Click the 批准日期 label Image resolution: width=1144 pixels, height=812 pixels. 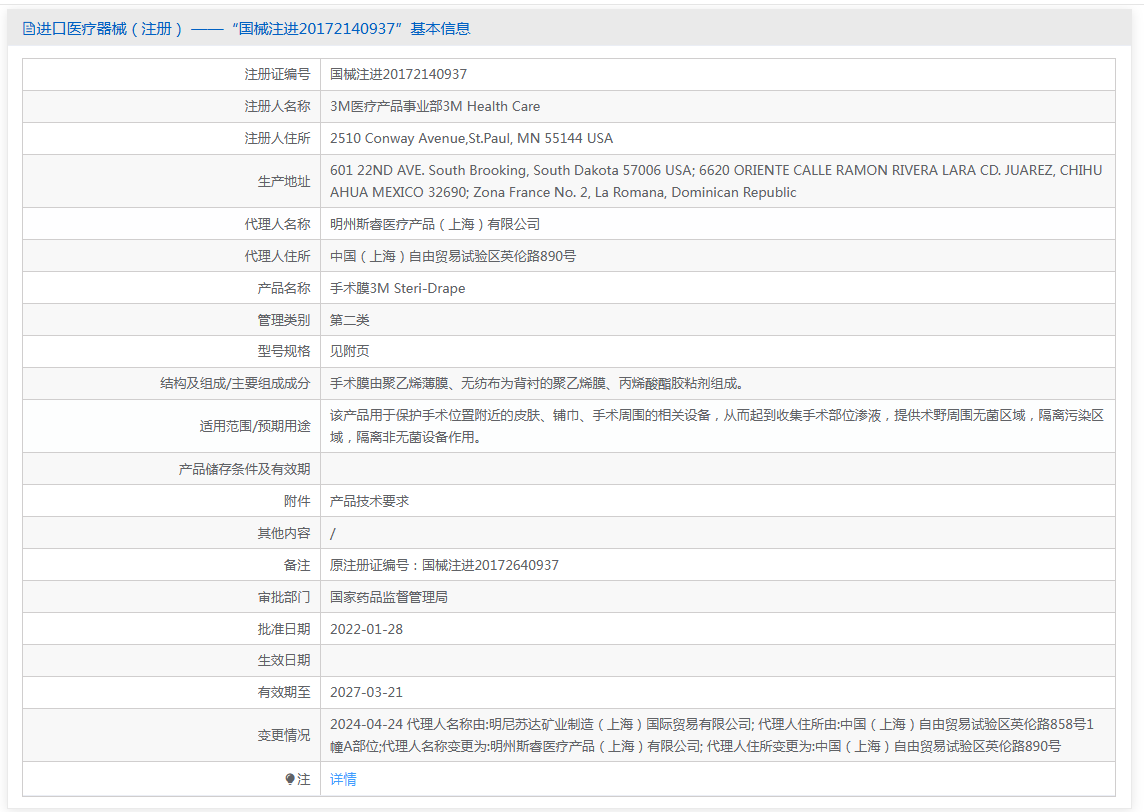[x=284, y=629]
